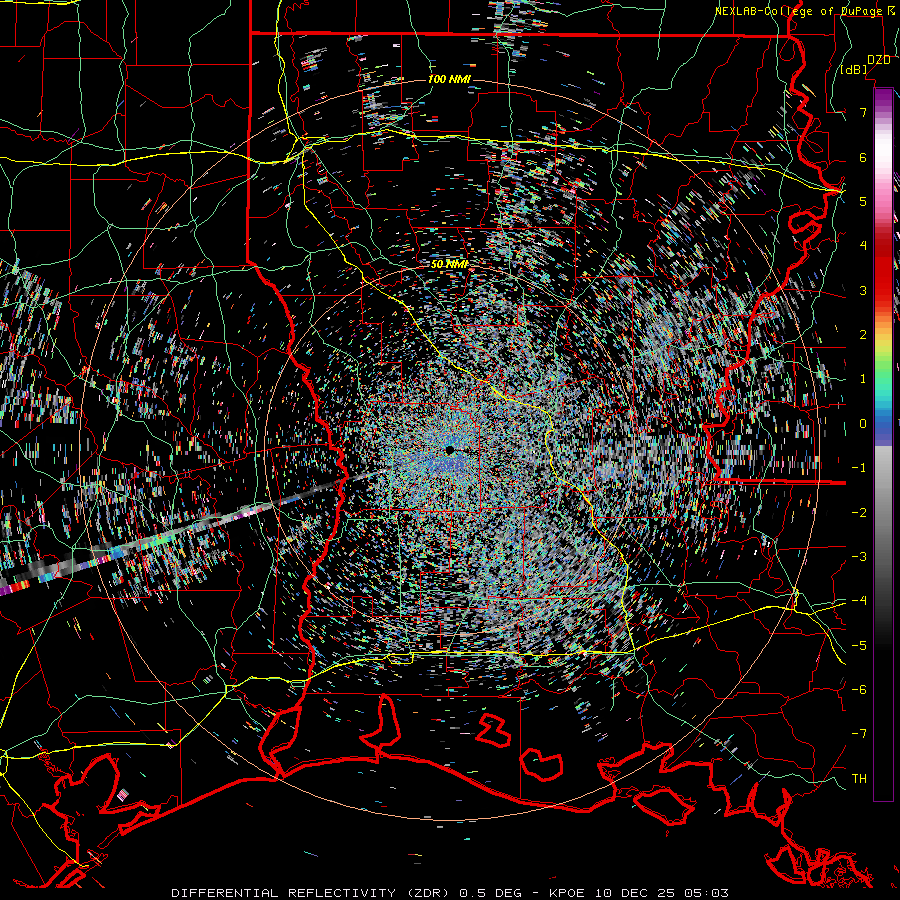900x900 pixels.
Task: Click the 50 NMI range ring label
Action: pyautogui.click(x=449, y=264)
